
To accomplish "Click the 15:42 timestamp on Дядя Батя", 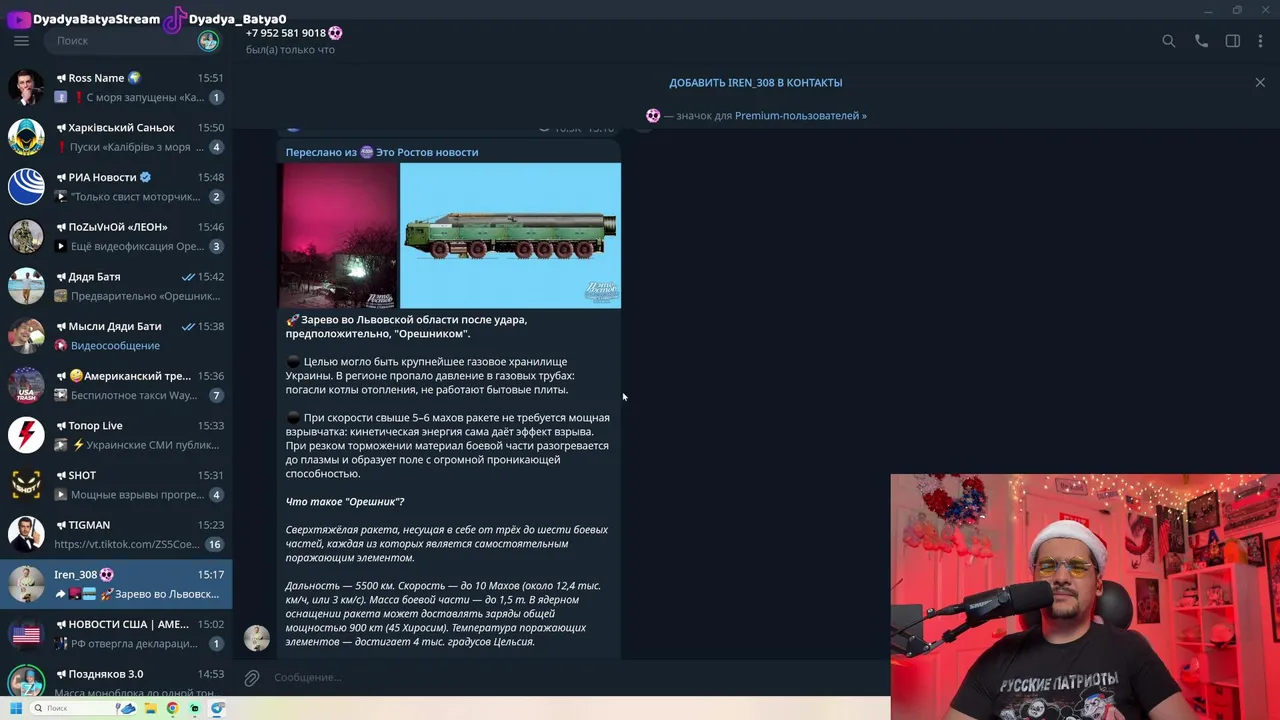I will pyautogui.click(x=210, y=277).
